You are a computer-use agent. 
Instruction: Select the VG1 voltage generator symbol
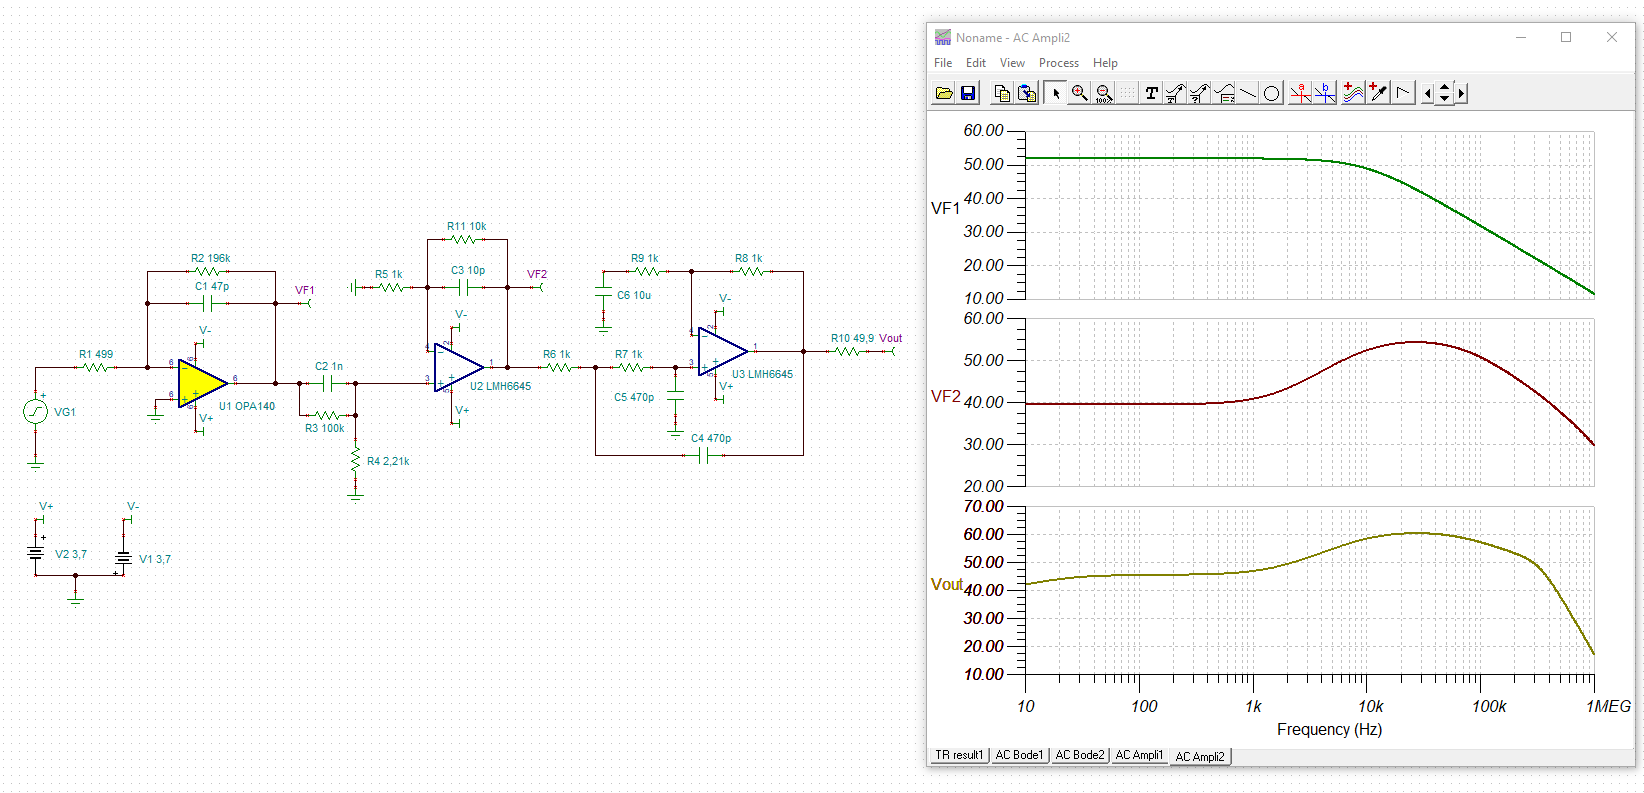(36, 411)
